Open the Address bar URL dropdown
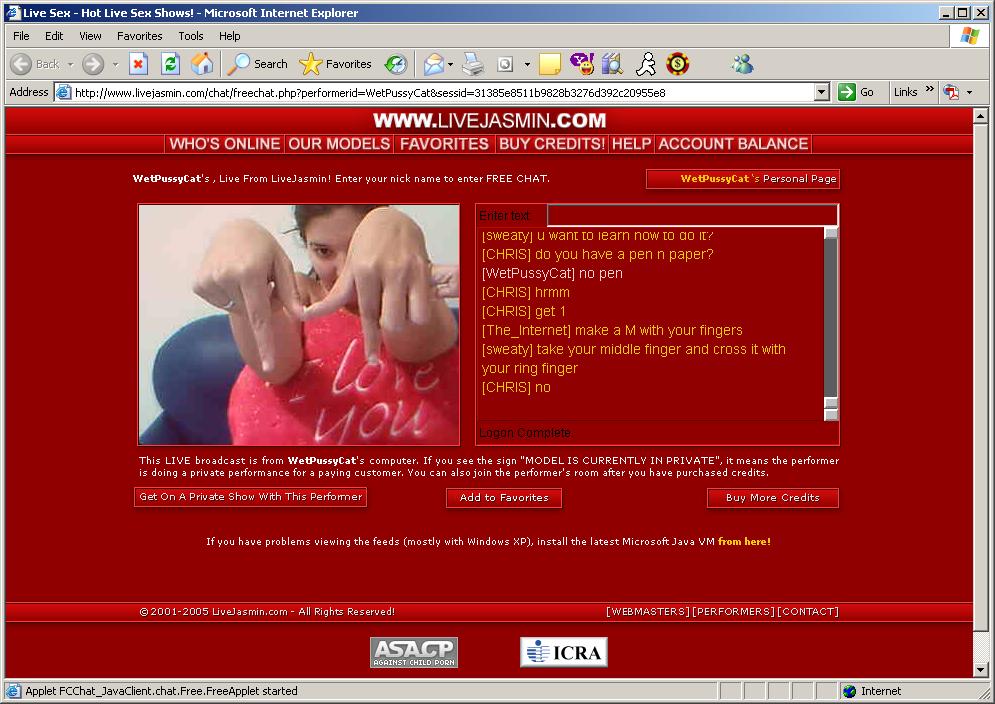Image resolution: width=995 pixels, height=704 pixels. pos(822,93)
